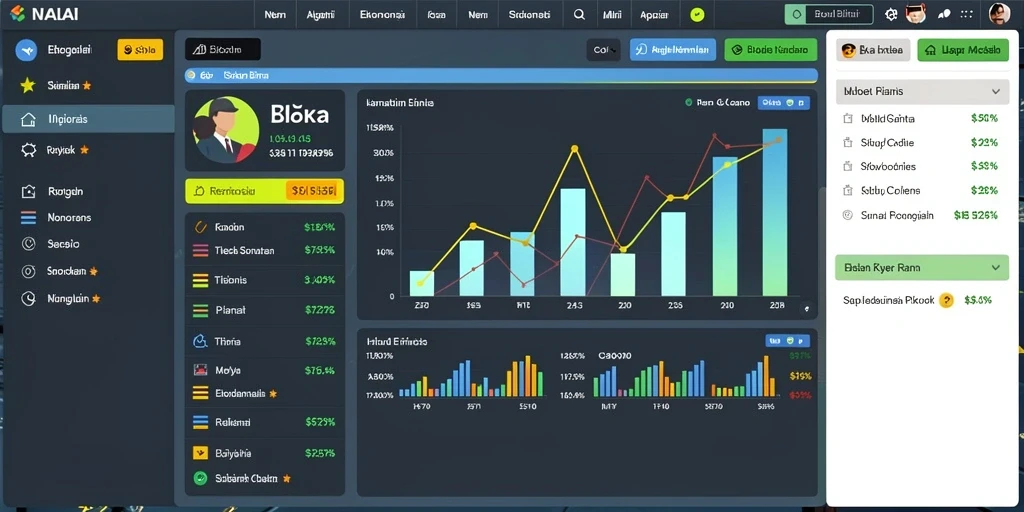Select the Ekonongi top navigation item
Viewport: 1024px width, 512px height.
(x=382, y=14)
